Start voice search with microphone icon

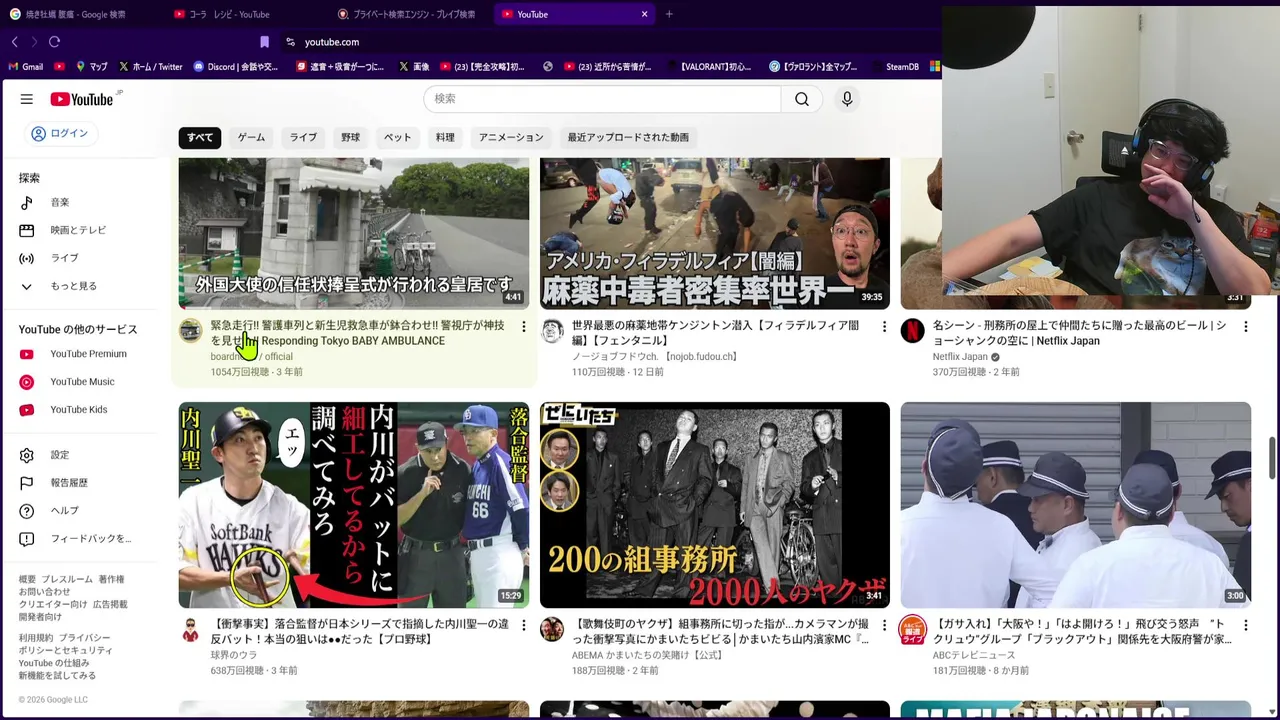coord(847,99)
